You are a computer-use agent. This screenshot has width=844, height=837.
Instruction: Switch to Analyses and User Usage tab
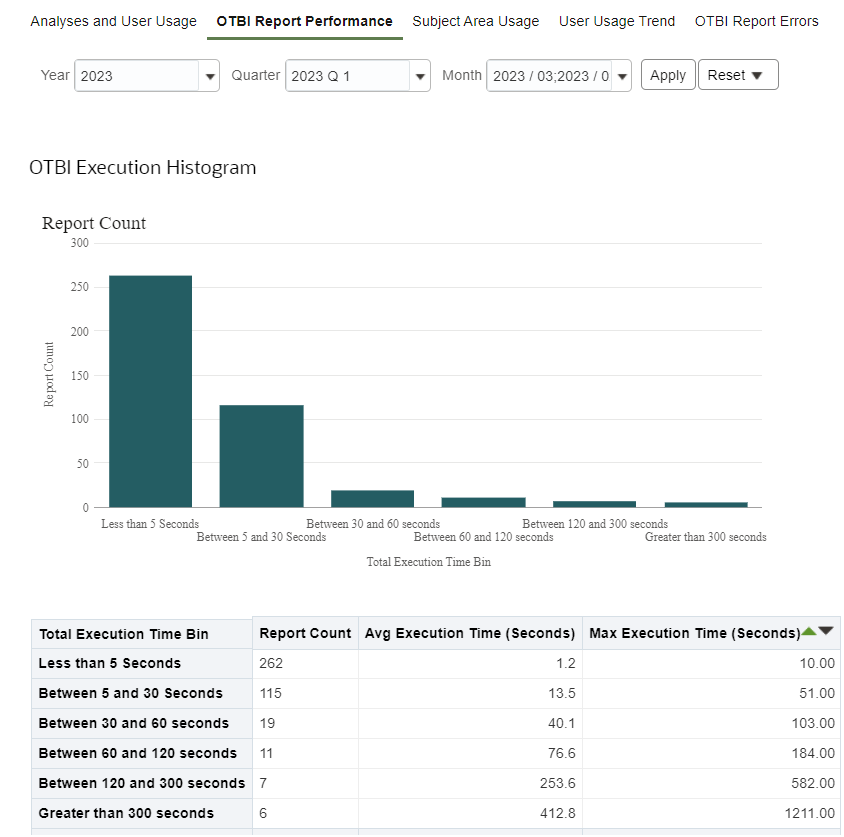point(113,21)
